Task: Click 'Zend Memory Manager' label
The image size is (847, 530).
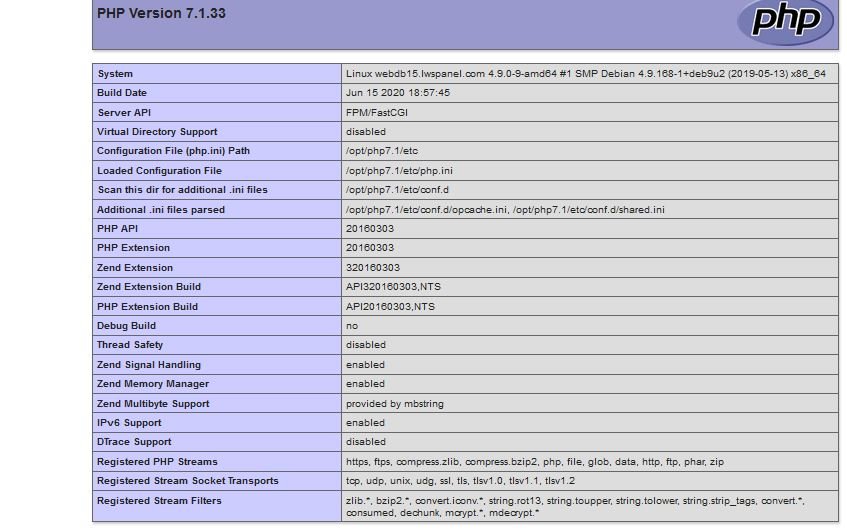Action: click(152, 384)
